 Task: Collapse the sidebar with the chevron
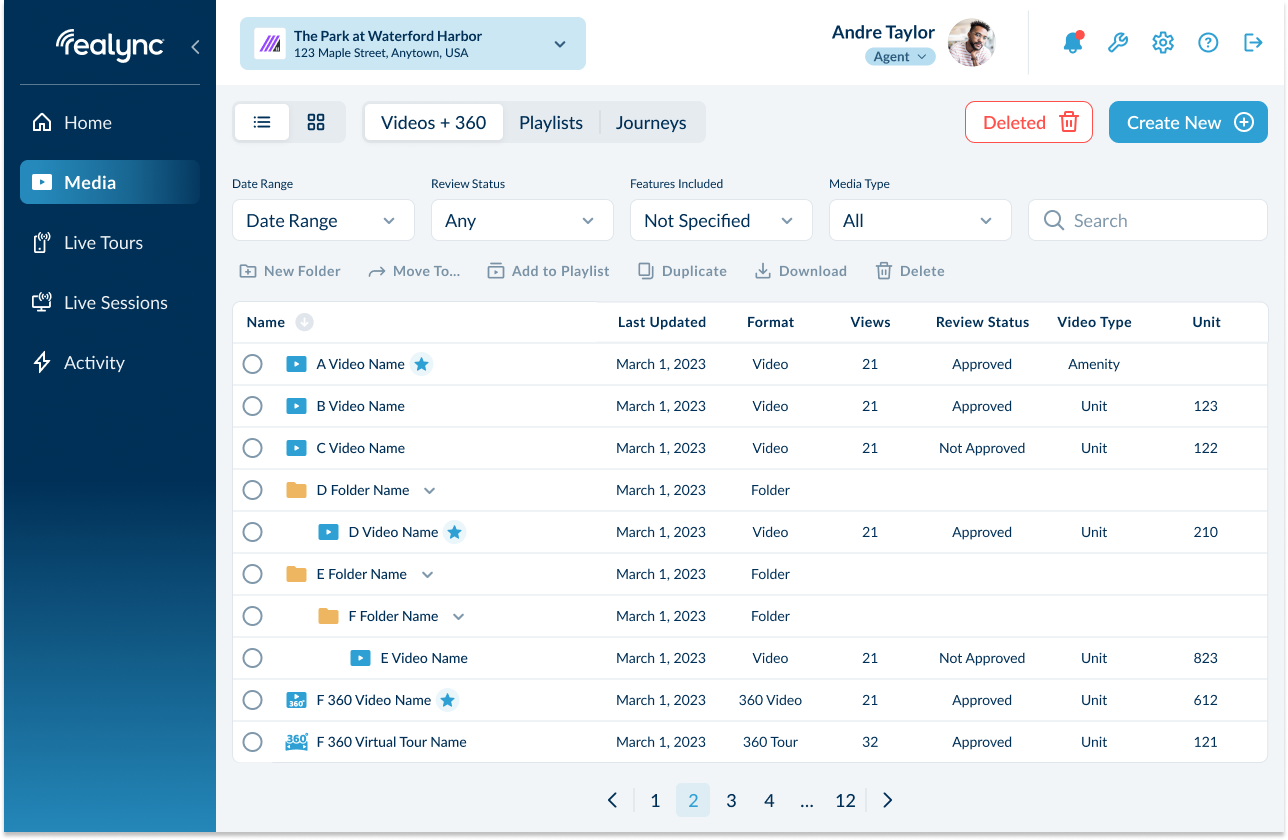(195, 46)
